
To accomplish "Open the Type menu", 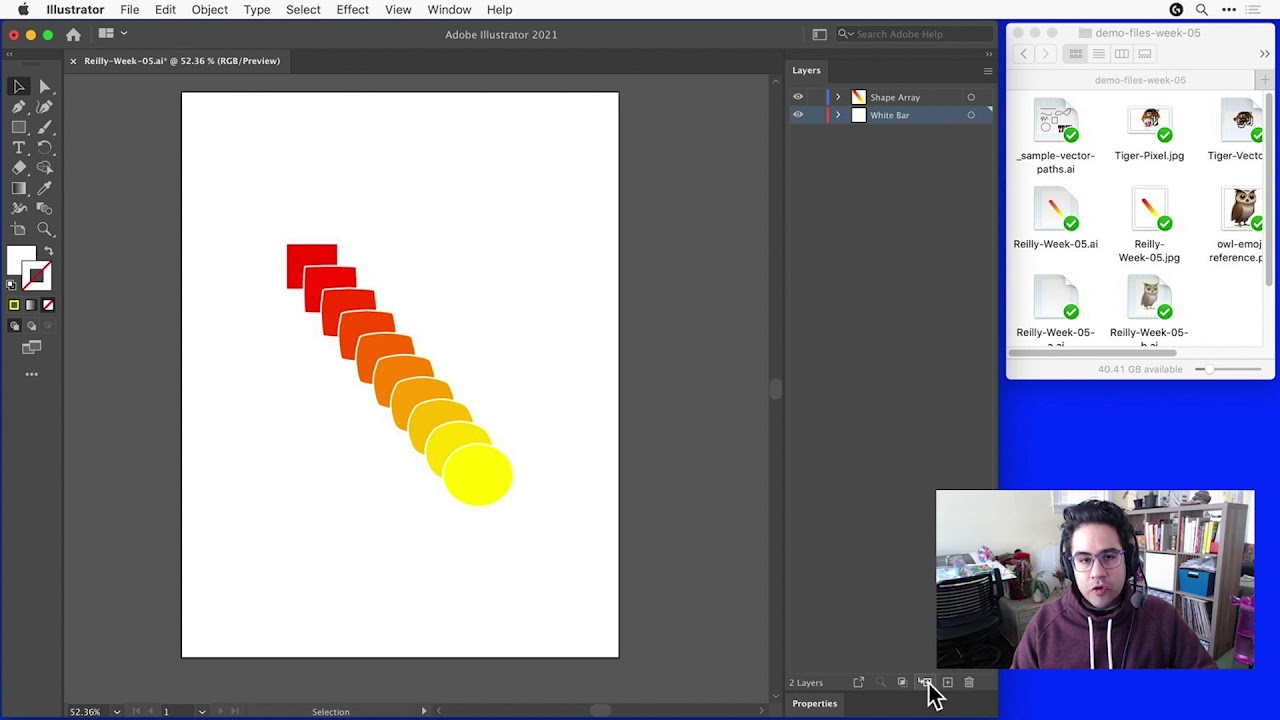I will point(257,10).
